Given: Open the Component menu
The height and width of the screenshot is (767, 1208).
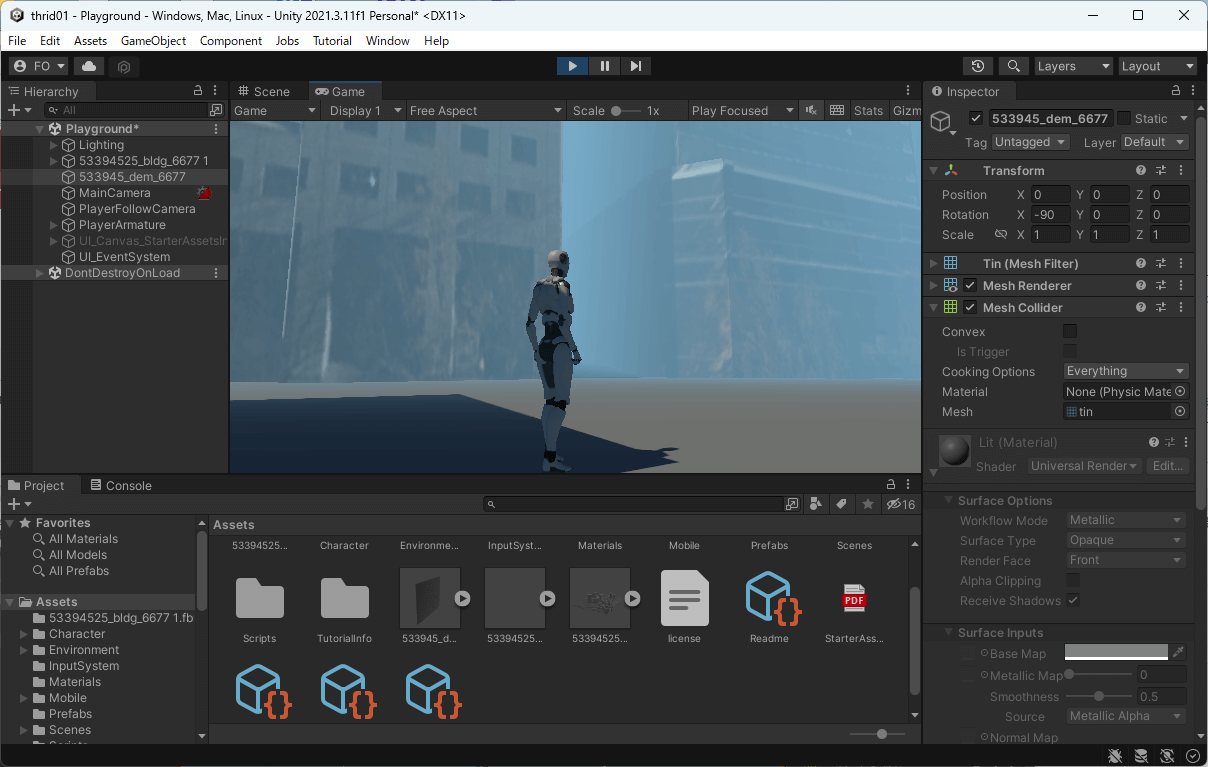Looking at the screenshot, I should [231, 41].
